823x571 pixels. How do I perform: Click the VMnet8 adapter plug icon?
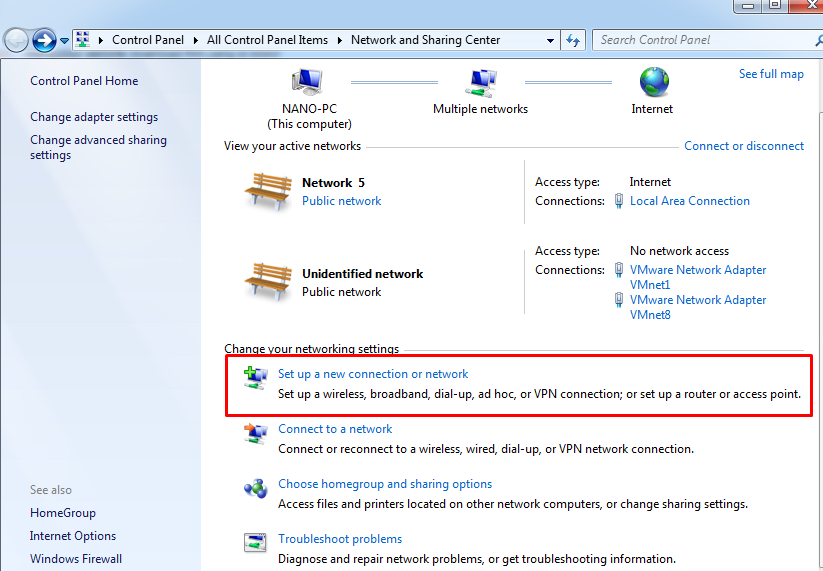point(619,300)
